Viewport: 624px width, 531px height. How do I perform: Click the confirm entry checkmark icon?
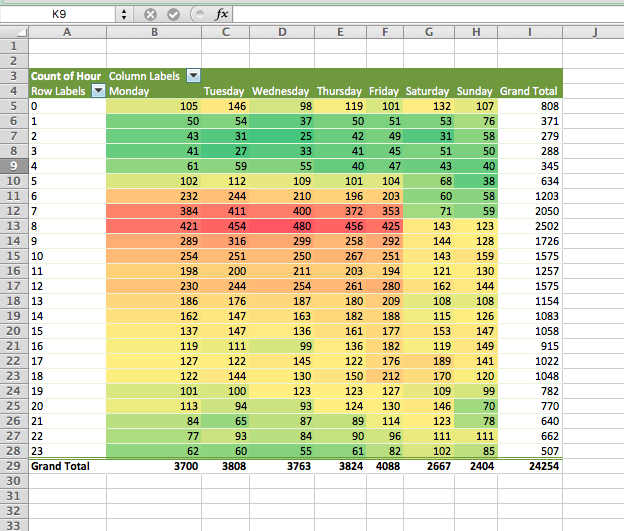(x=173, y=15)
